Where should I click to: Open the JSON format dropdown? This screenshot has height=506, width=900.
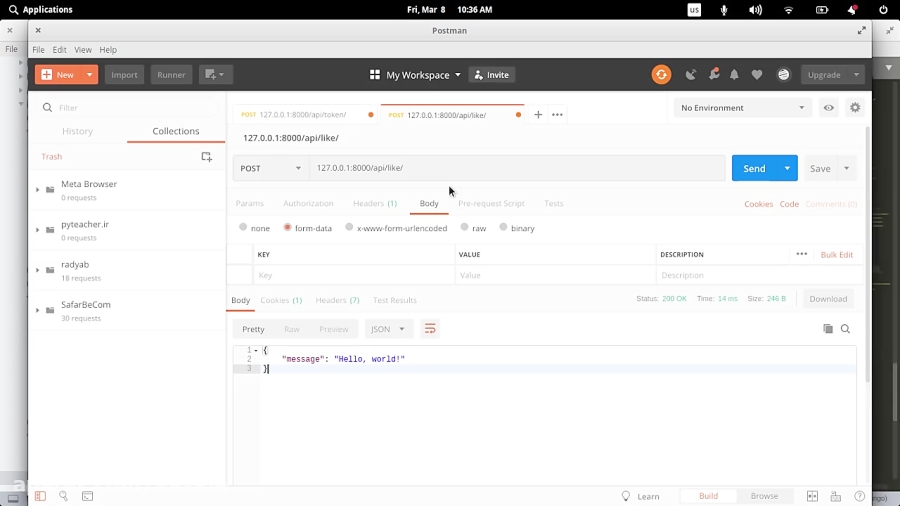pos(388,329)
